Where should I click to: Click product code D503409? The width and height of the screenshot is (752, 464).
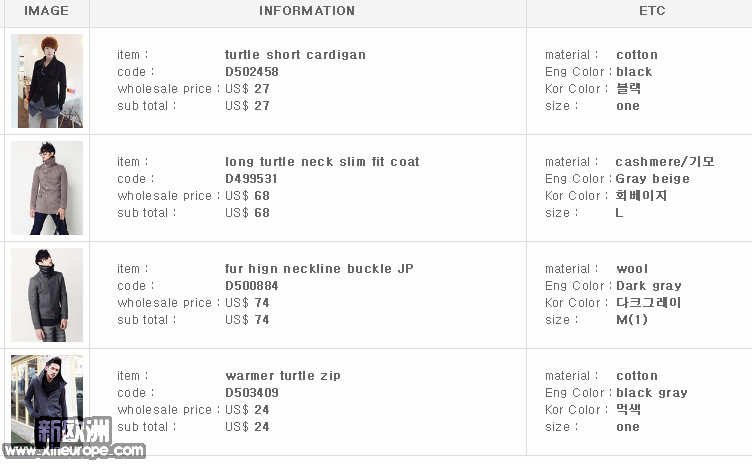(252, 393)
